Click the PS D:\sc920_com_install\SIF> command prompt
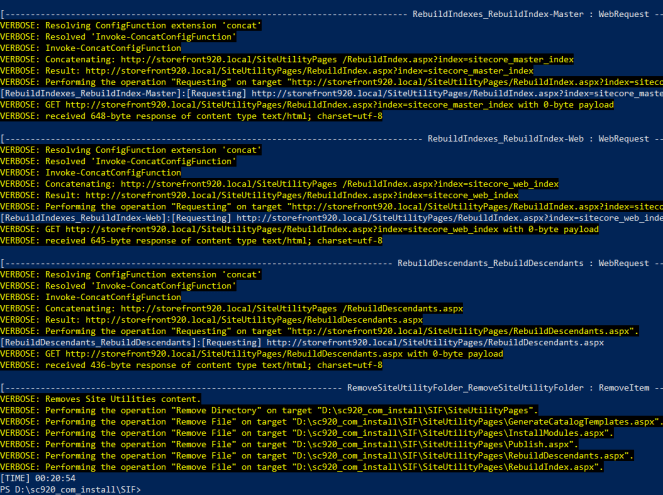 [x=70, y=488]
